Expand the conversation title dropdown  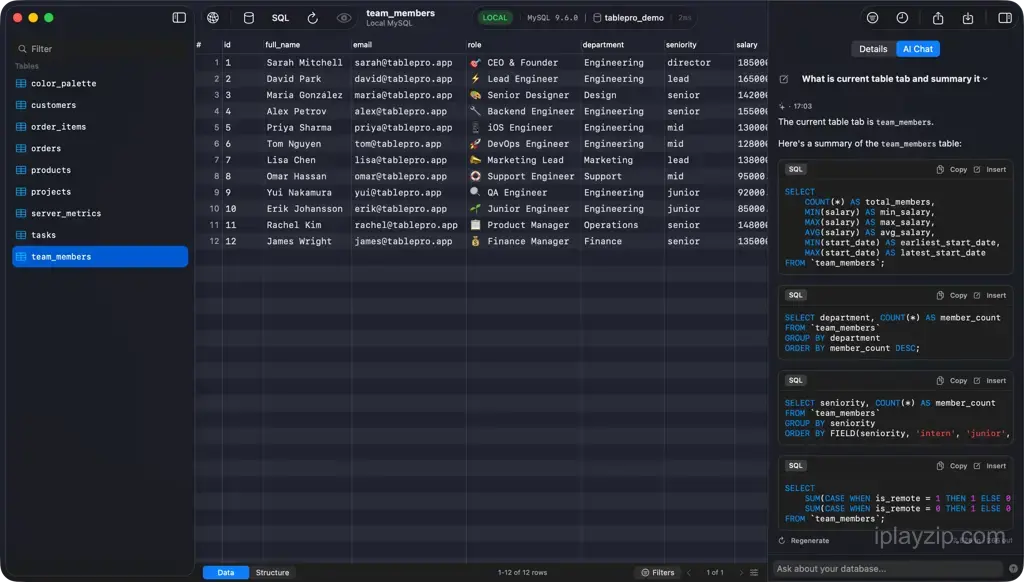click(x=895, y=78)
